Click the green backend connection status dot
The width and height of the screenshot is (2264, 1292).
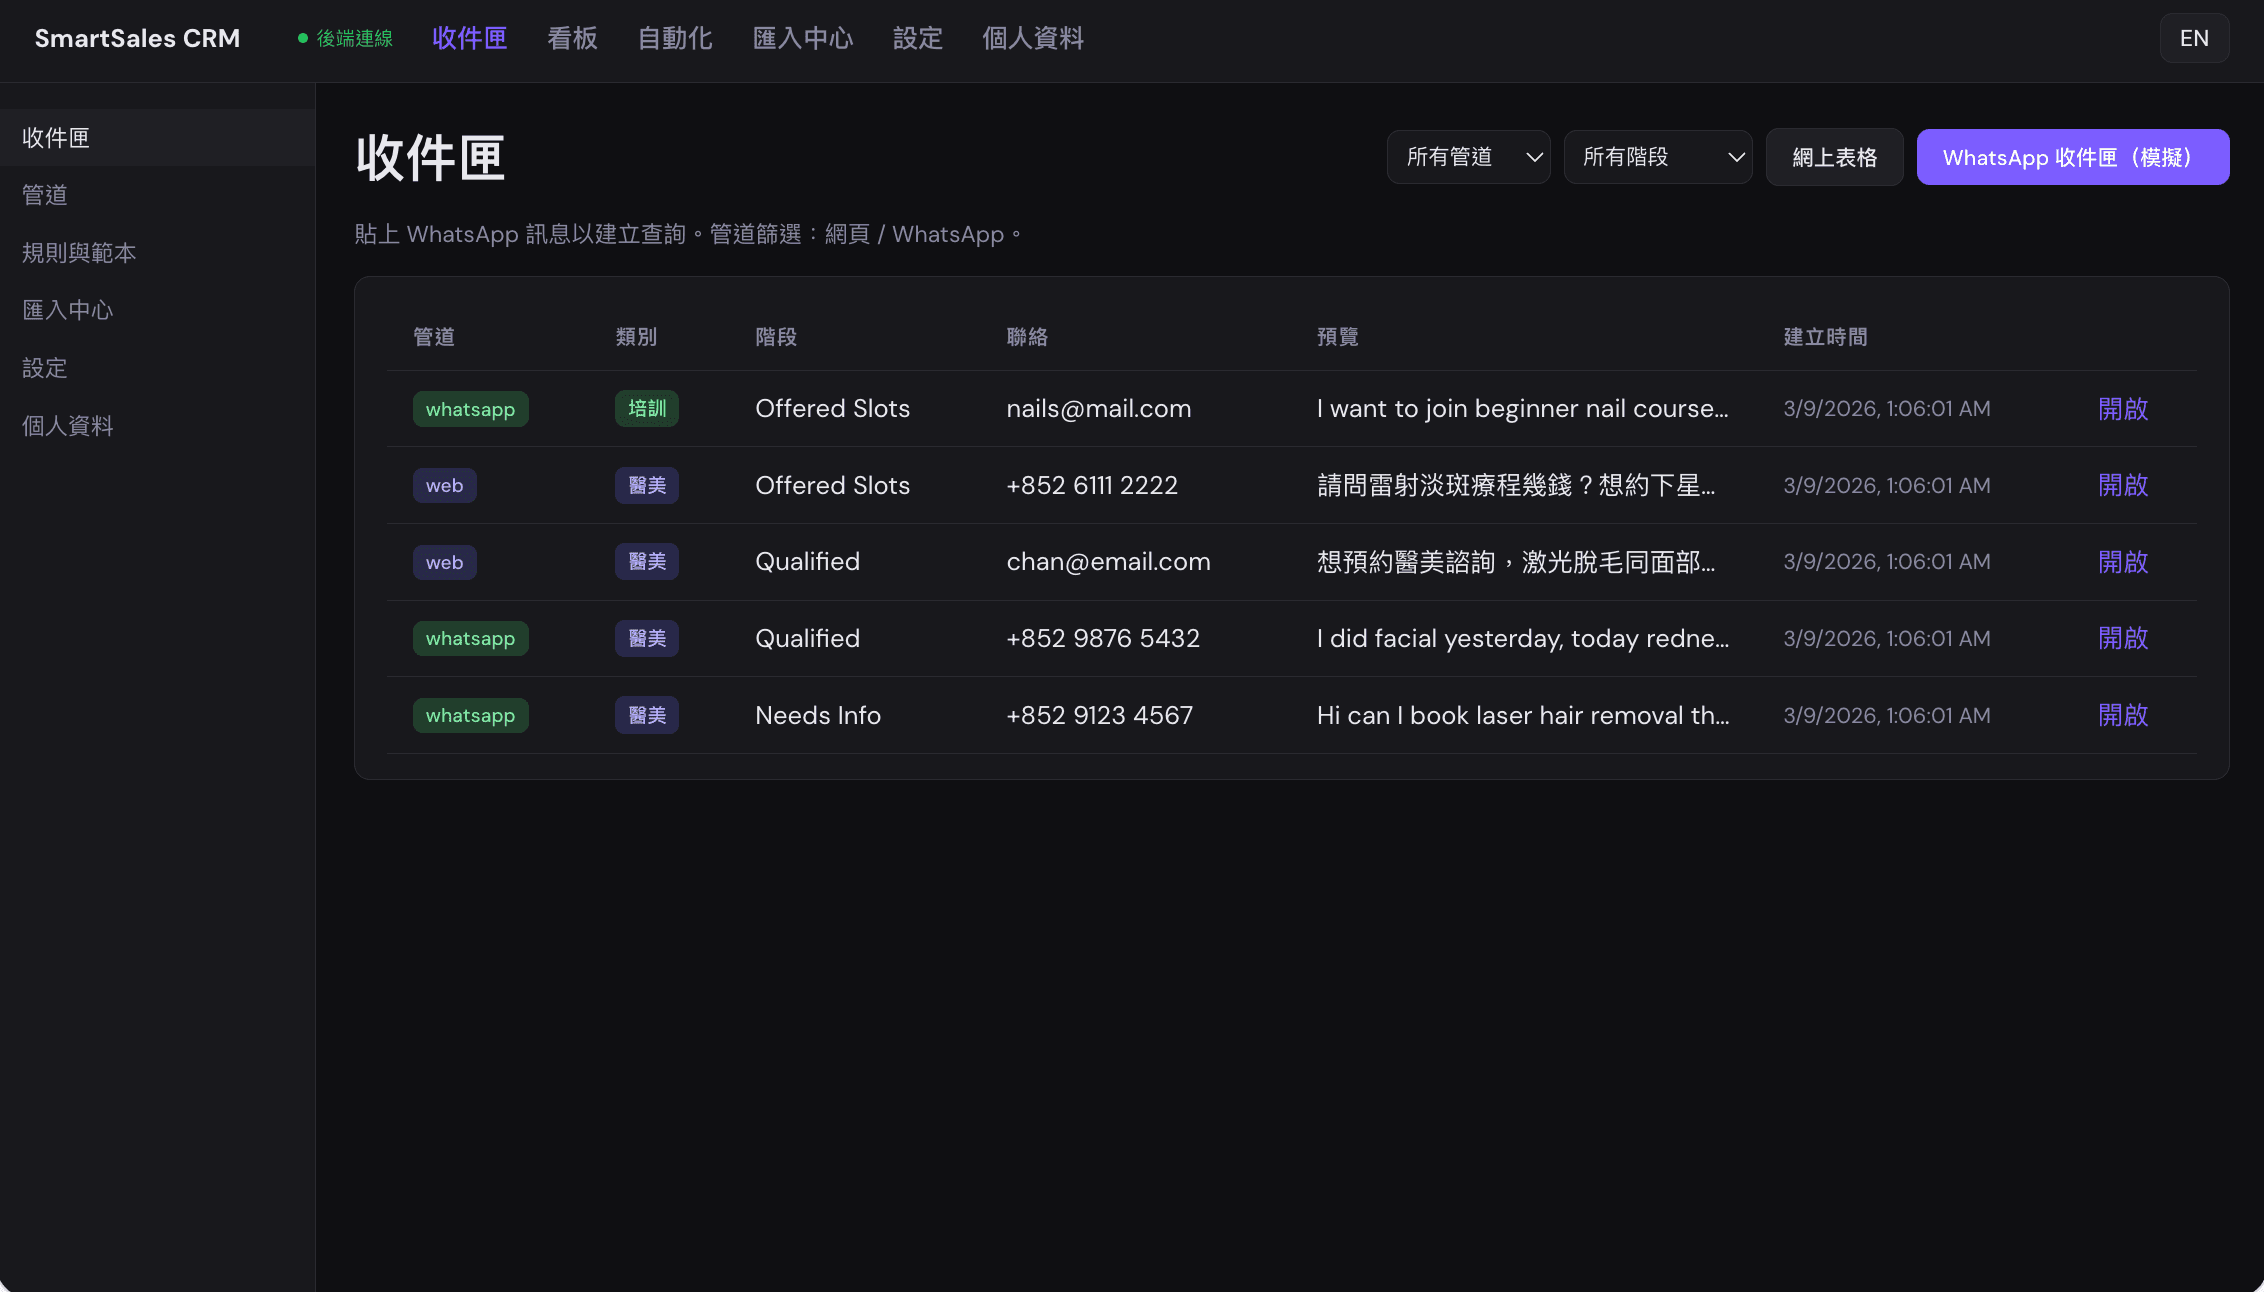click(x=302, y=39)
